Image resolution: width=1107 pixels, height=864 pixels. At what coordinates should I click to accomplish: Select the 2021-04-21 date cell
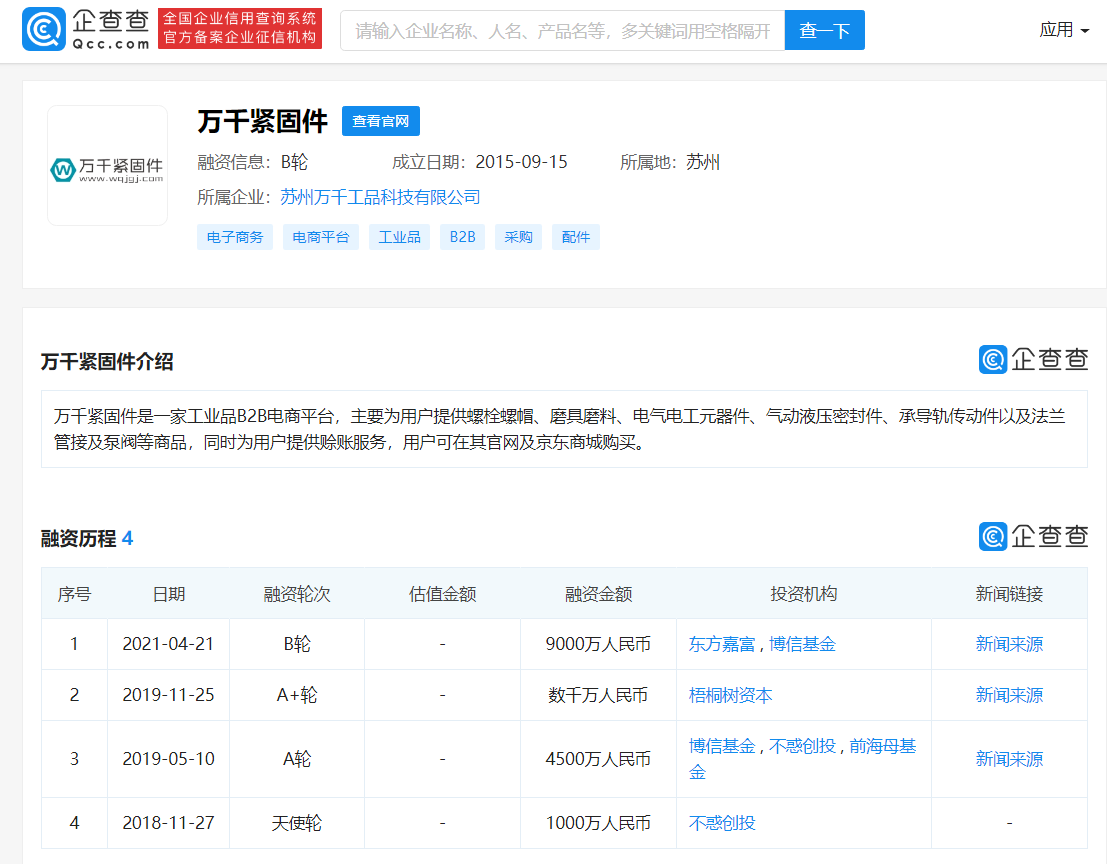click(x=168, y=644)
